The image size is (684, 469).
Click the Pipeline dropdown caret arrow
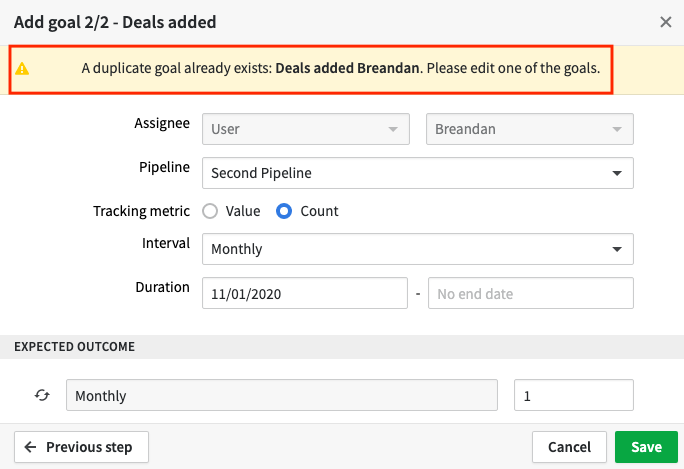[x=617, y=173]
